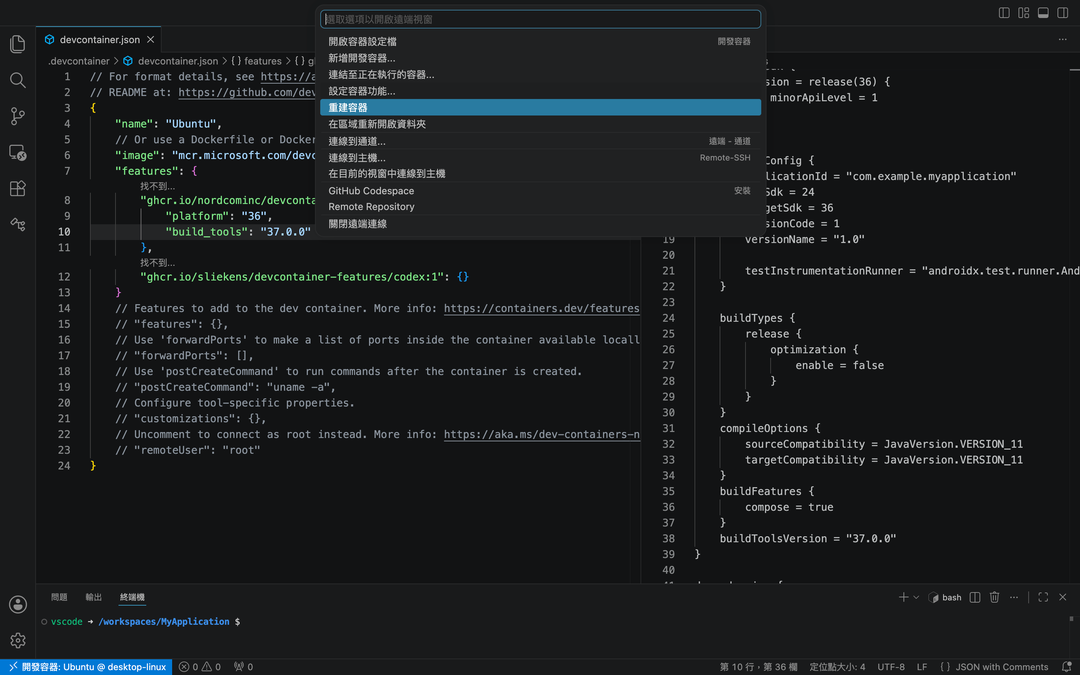
Task: Maximize the terminal panel size
Action: click(x=1043, y=597)
